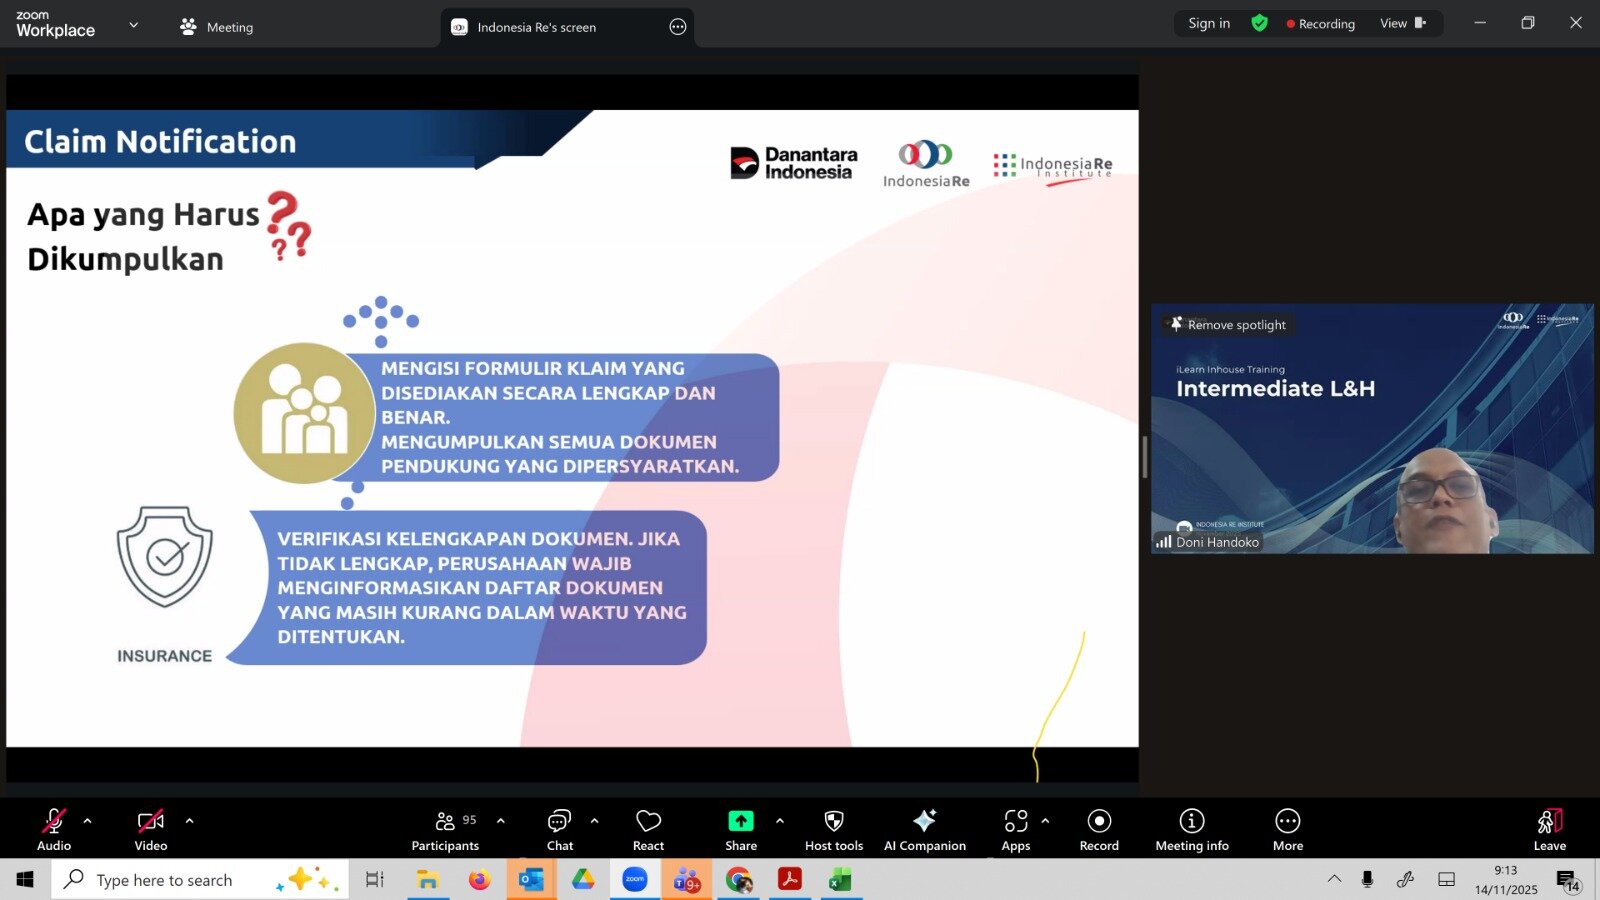
Task: Open the Chat panel
Action: pyautogui.click(x=559, y=830)
